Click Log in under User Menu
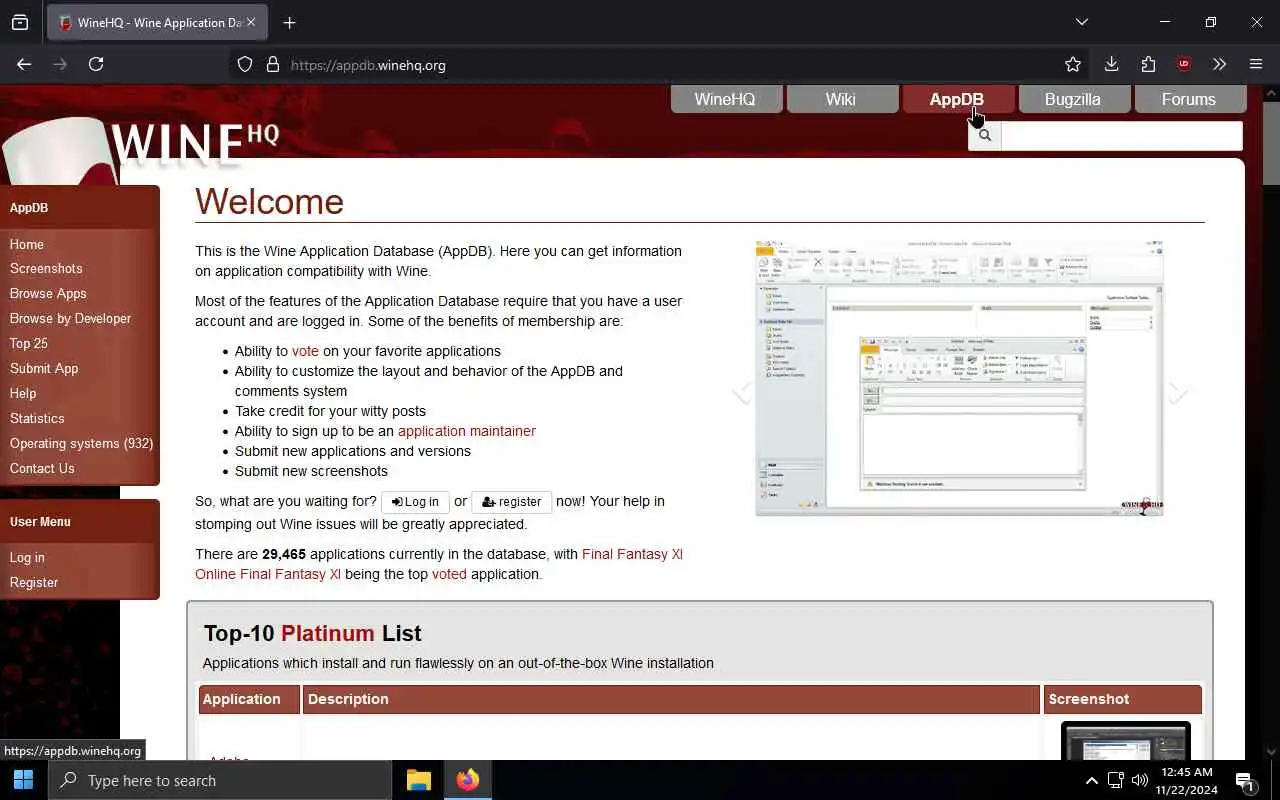The image size is (1280, 800). pyautogui.click(x=27, y=557)
